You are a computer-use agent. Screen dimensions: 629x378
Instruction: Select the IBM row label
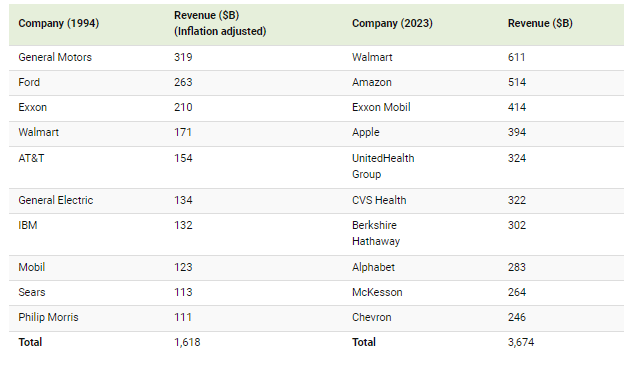[28, 225]
